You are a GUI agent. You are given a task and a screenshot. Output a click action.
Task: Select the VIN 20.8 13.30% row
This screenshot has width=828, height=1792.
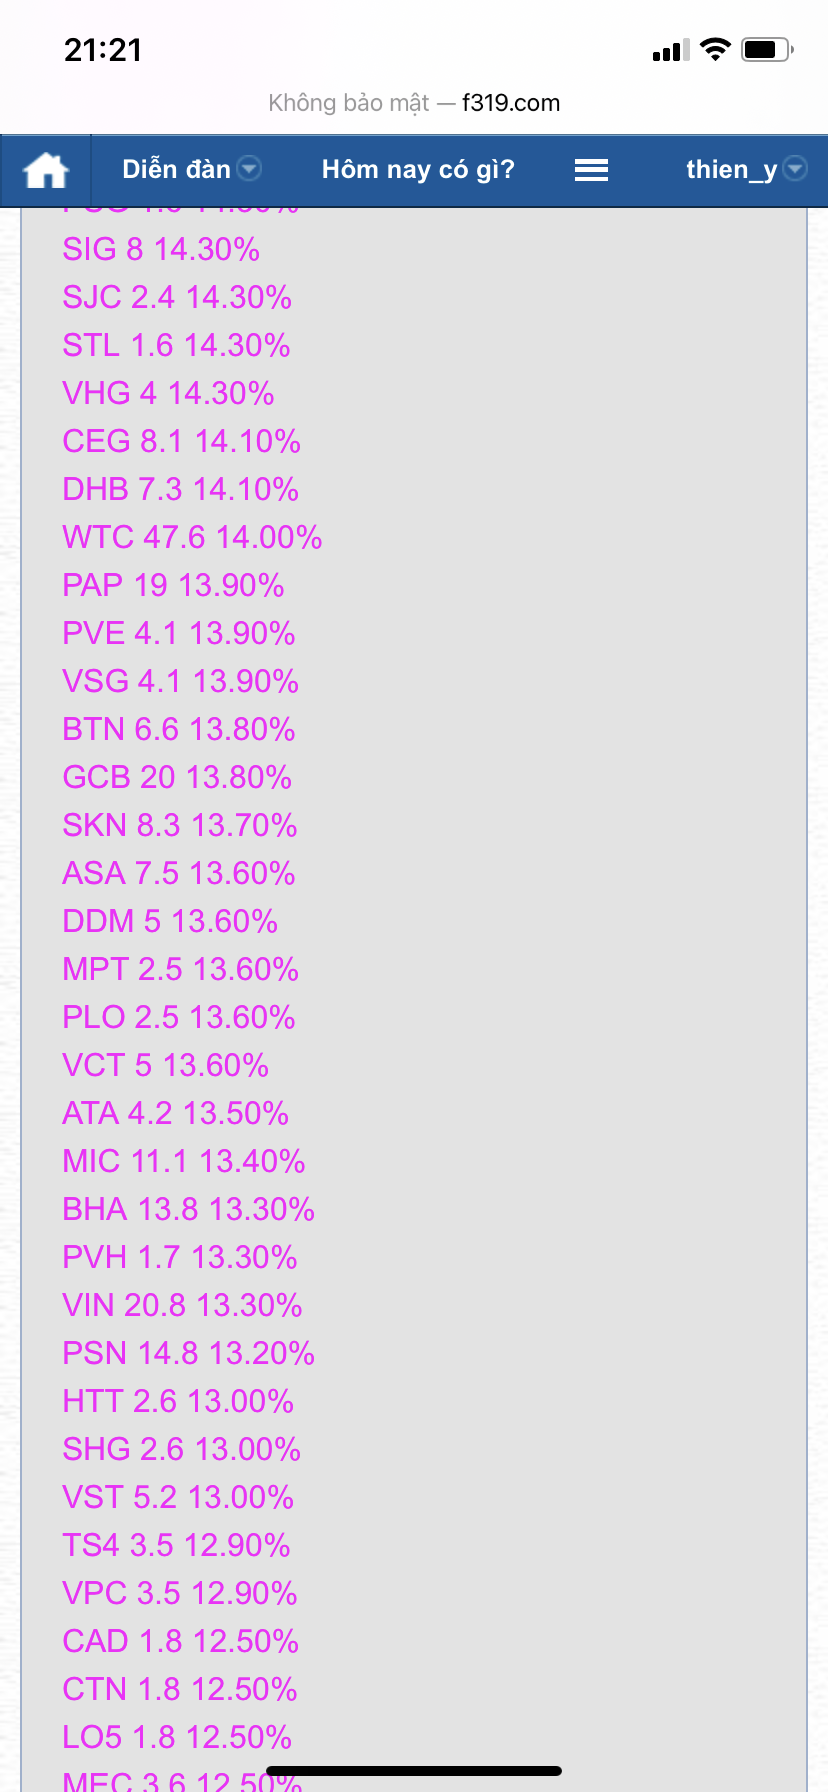(182, 1305)
